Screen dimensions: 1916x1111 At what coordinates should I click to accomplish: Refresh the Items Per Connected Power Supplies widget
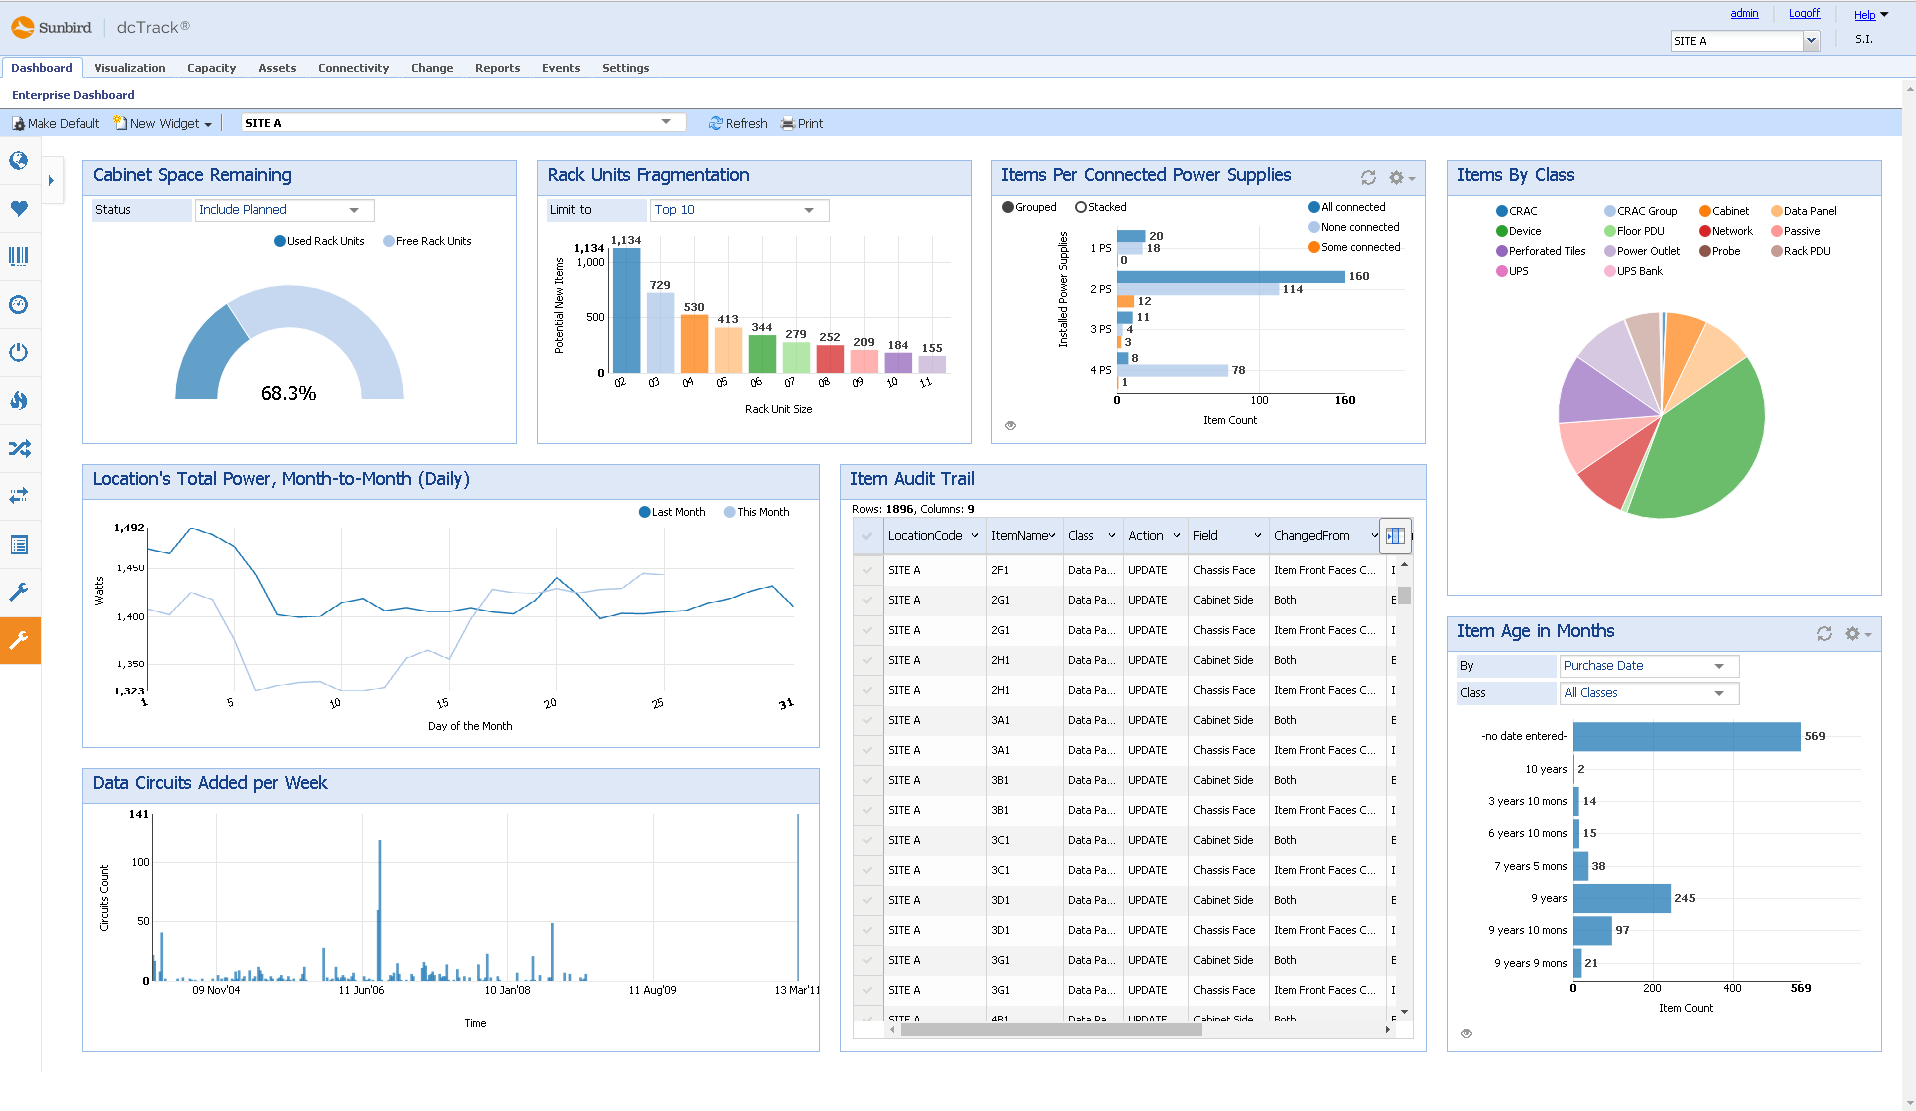[1369, 177]
